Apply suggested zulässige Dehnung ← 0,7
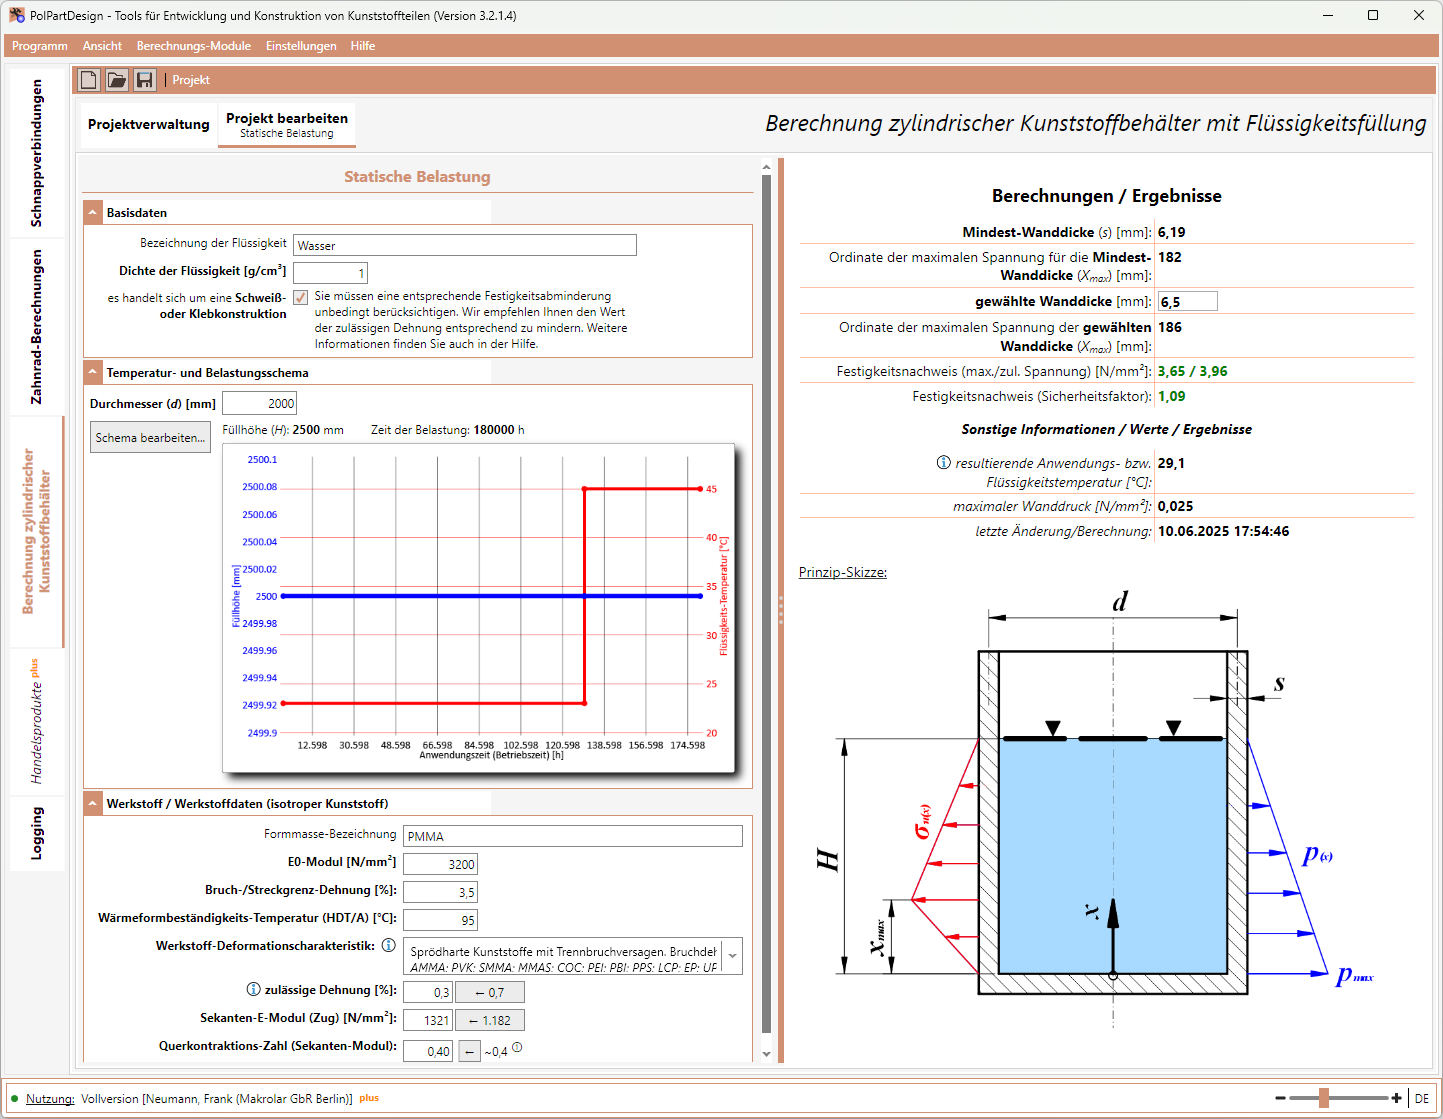This screenshot has height=1119, width=1443. 489,992
